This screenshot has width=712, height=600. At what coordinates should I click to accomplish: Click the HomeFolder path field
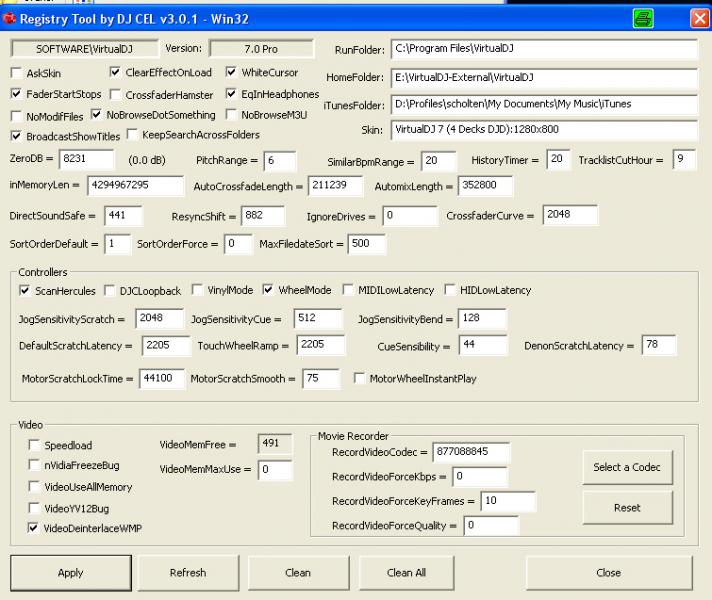[544, 78]
